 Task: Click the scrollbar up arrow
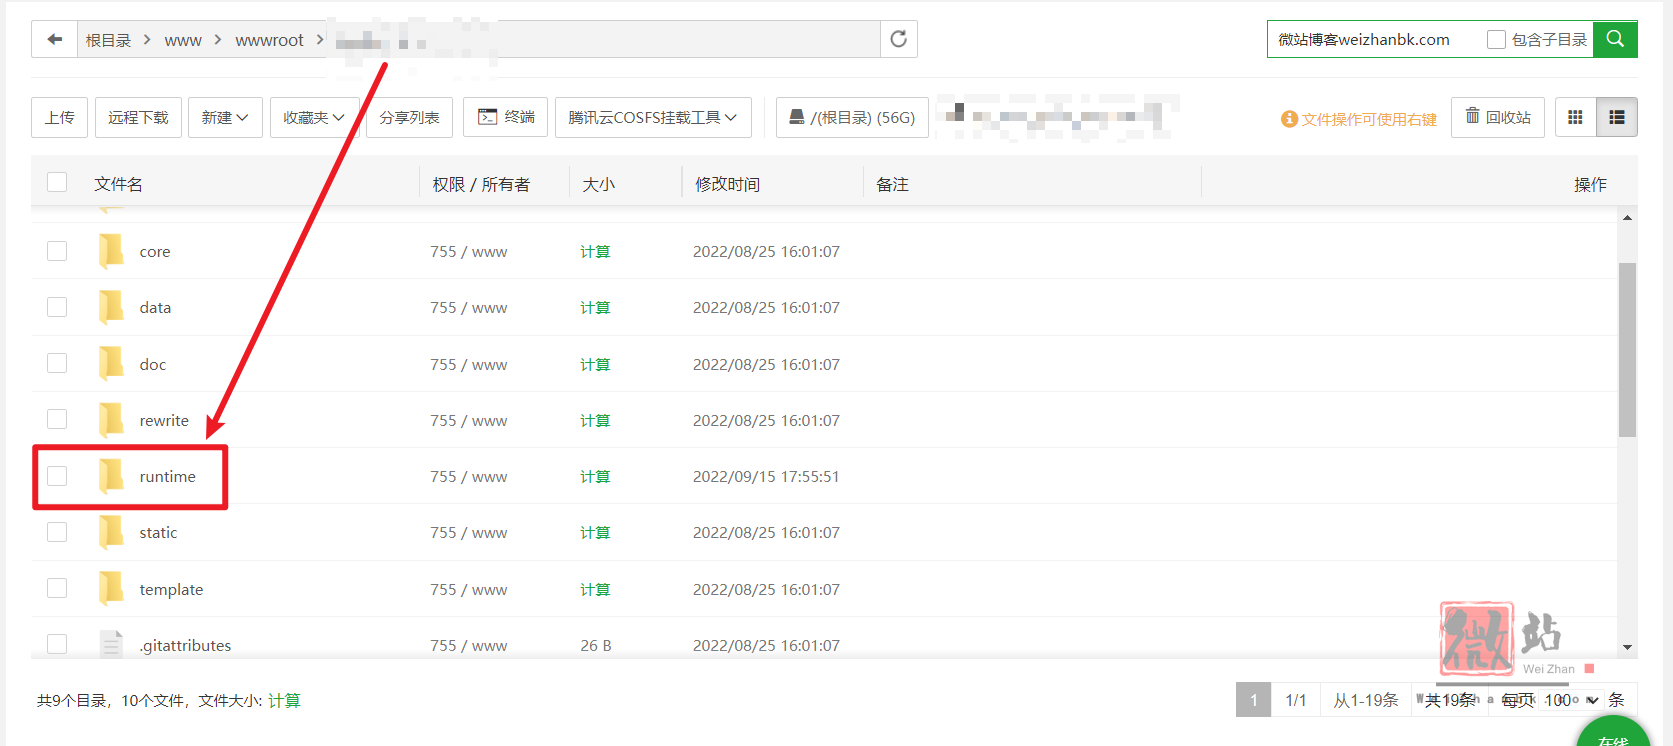click(x=1627, y=217)
